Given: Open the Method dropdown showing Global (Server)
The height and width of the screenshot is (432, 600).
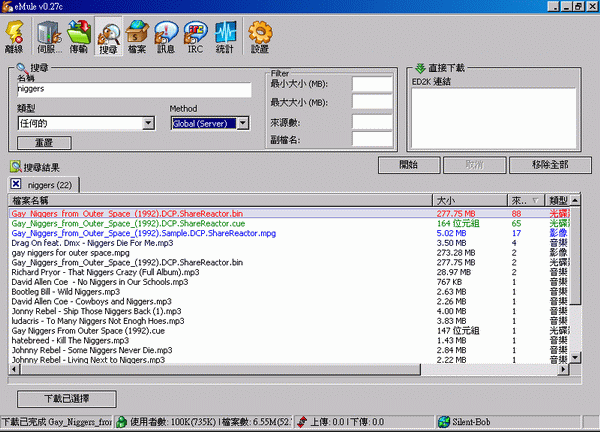Looking at the screenshot, I should tap(243, 123).
